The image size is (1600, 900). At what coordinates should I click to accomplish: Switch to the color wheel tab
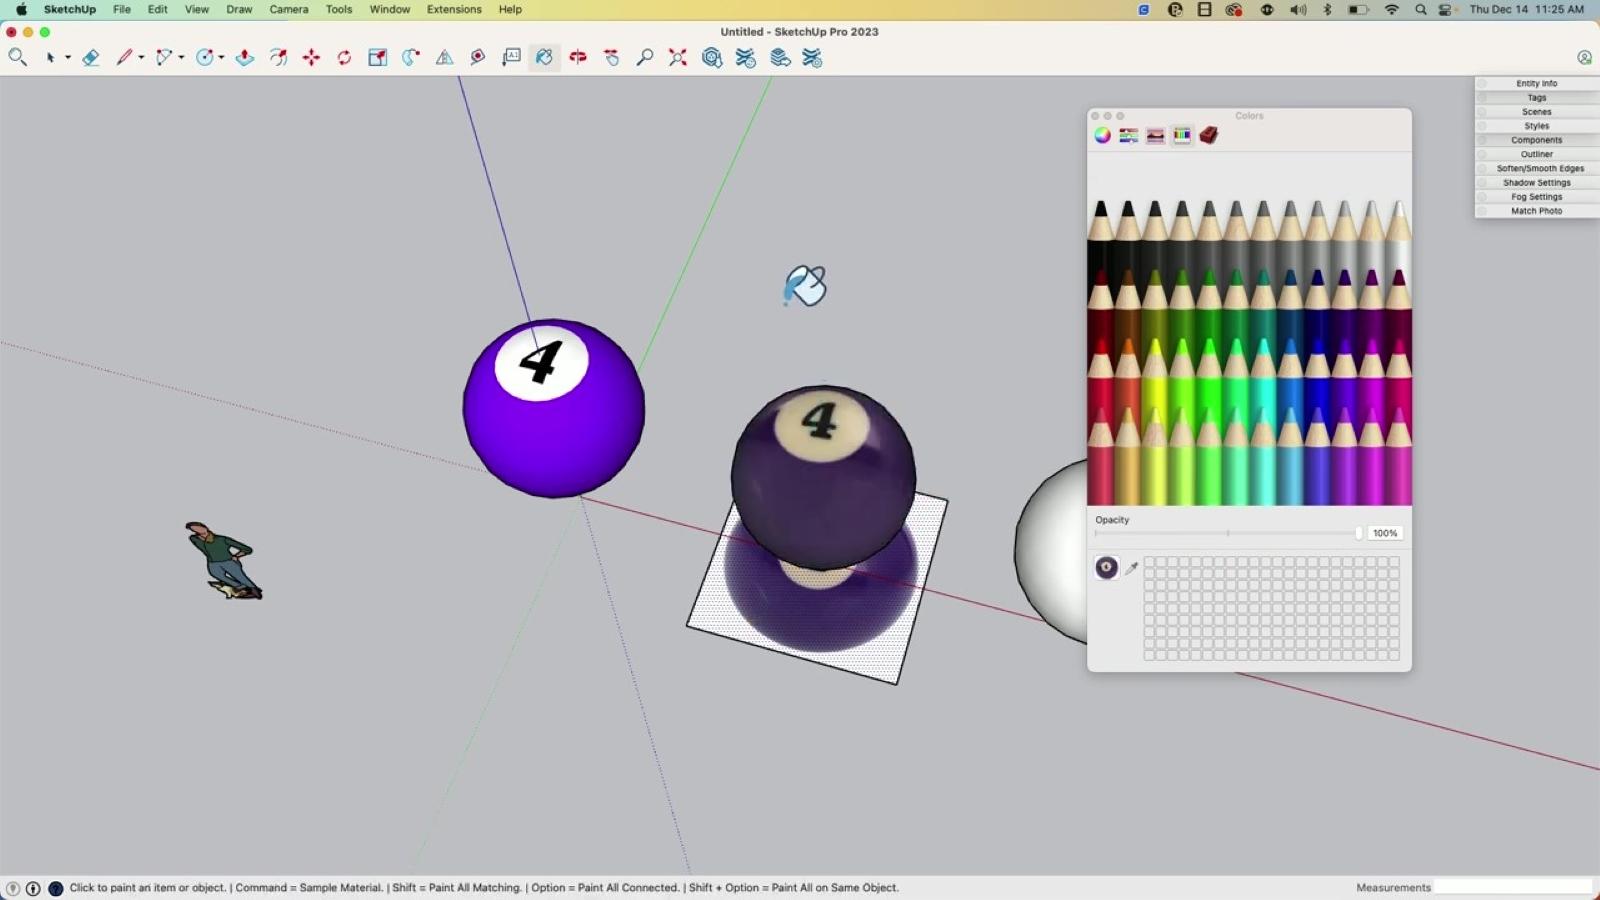(x=1102, y=136)
